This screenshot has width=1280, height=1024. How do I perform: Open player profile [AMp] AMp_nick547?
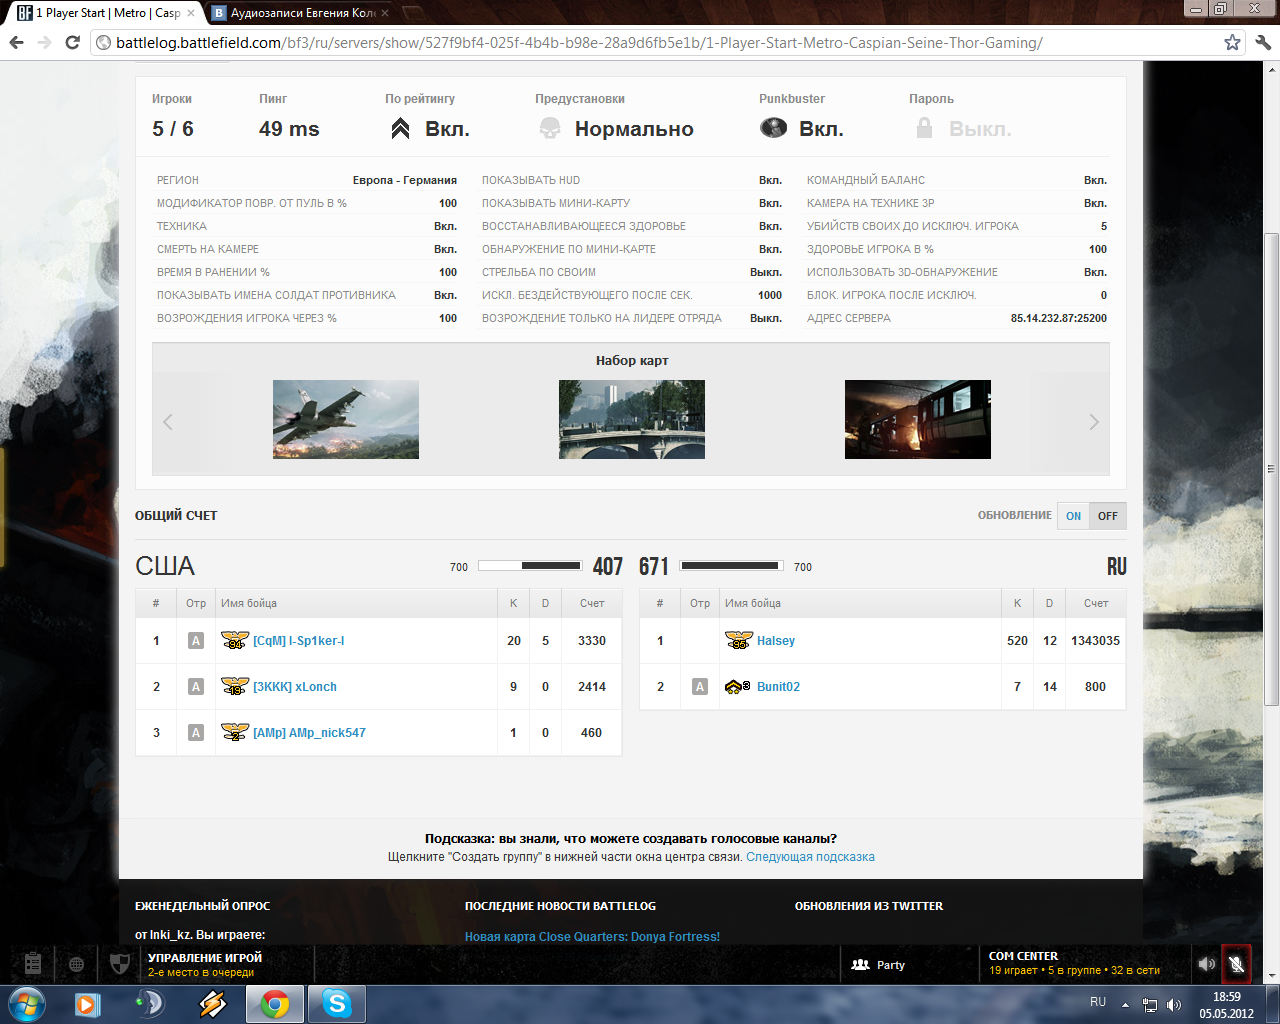(x=309, y=733)
